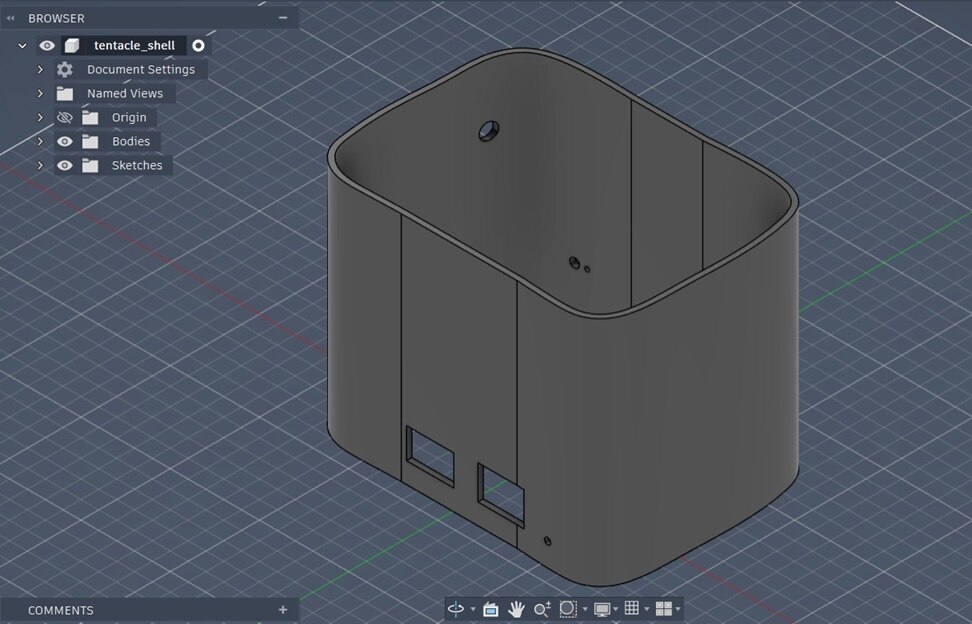This screenshot has height=624, width=972.
Task: Click the Bodies folder icon
Action: click(x=90, y=142)
